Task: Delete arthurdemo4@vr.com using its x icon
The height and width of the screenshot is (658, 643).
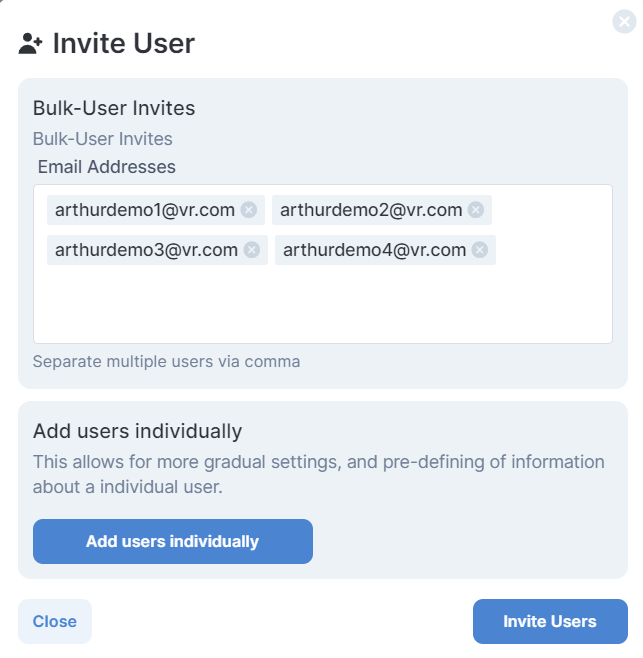Action: [480, 250]
